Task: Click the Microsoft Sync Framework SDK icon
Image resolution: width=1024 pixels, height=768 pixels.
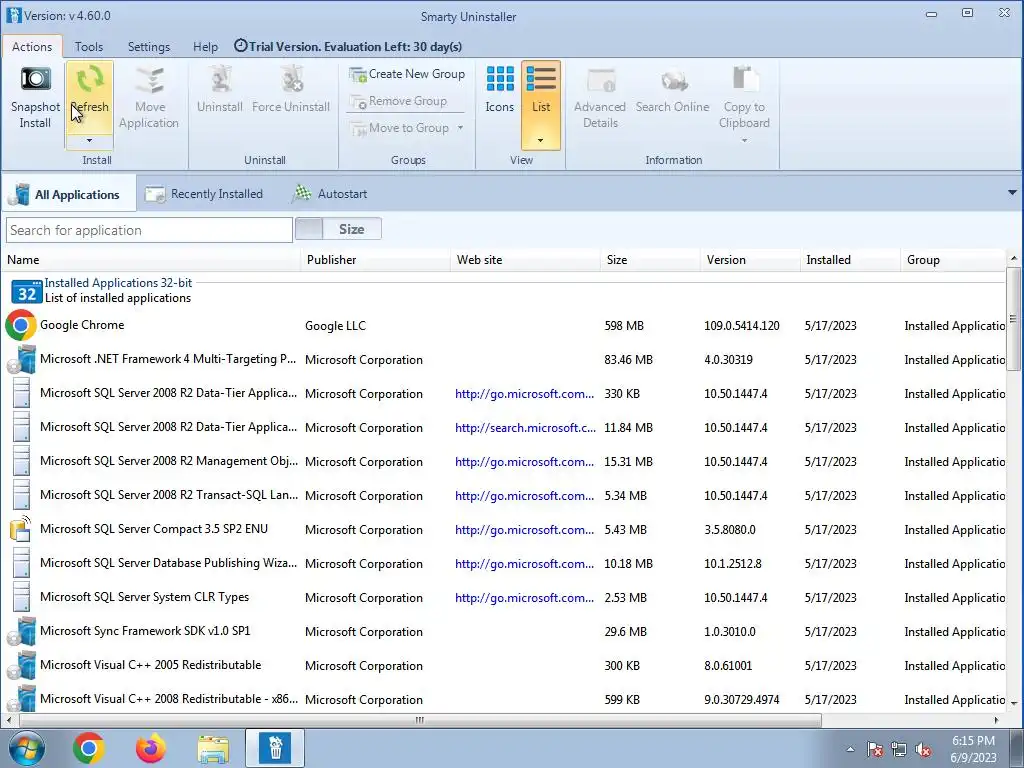Action: point(21,632)
